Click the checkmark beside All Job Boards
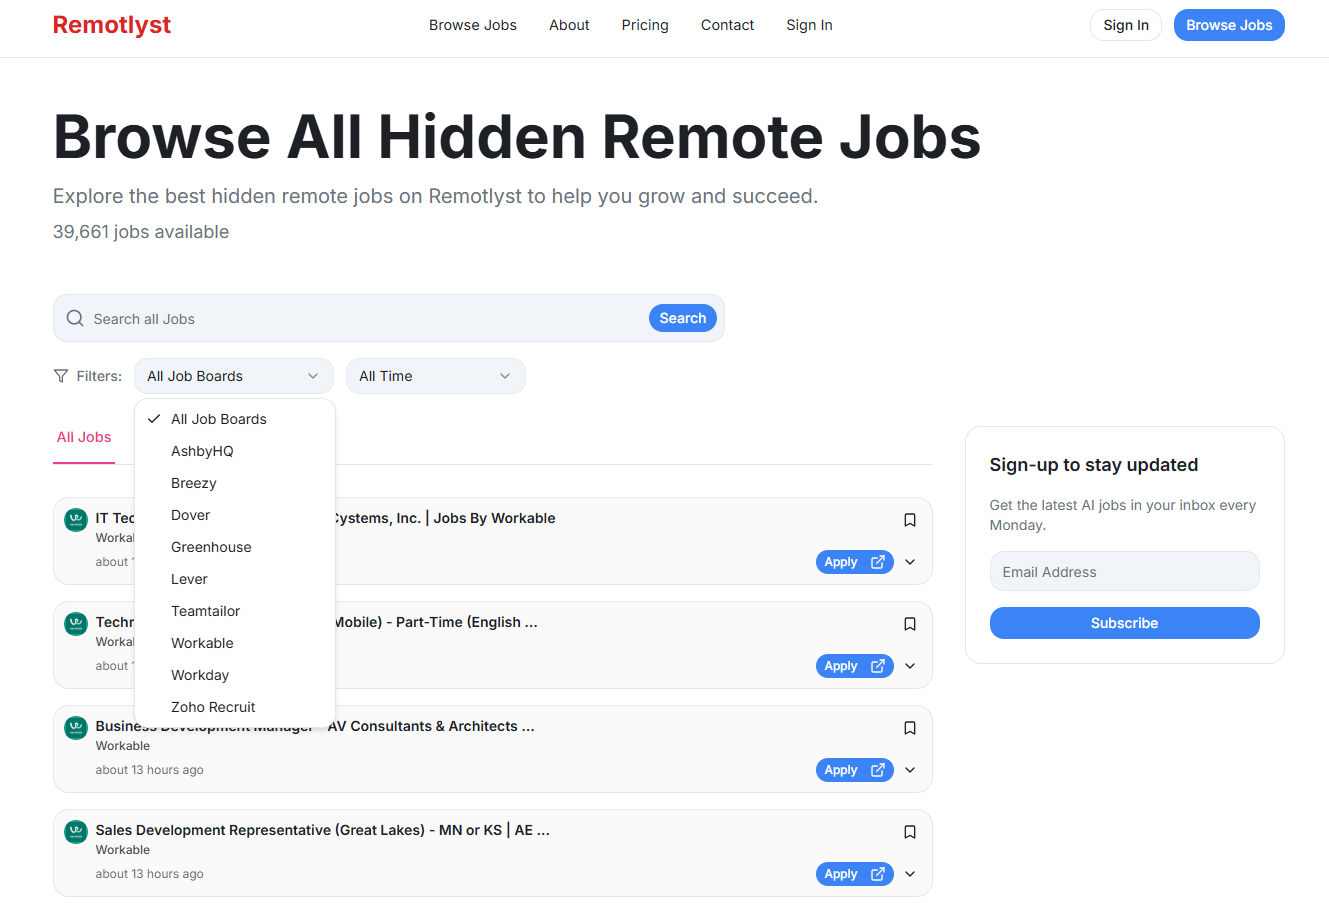1329x903 pixels. click(x=154, y=419)
